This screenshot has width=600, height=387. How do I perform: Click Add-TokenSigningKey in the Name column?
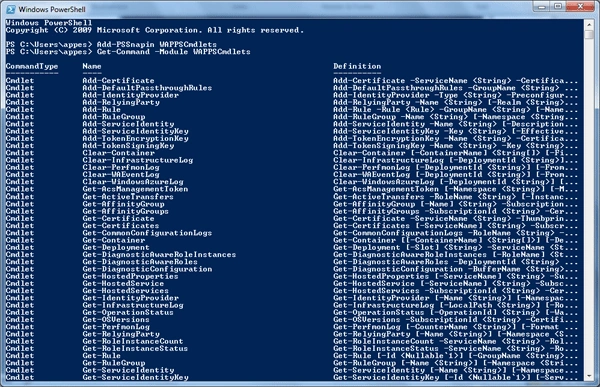pyautogui.click(x=128, y=146)
